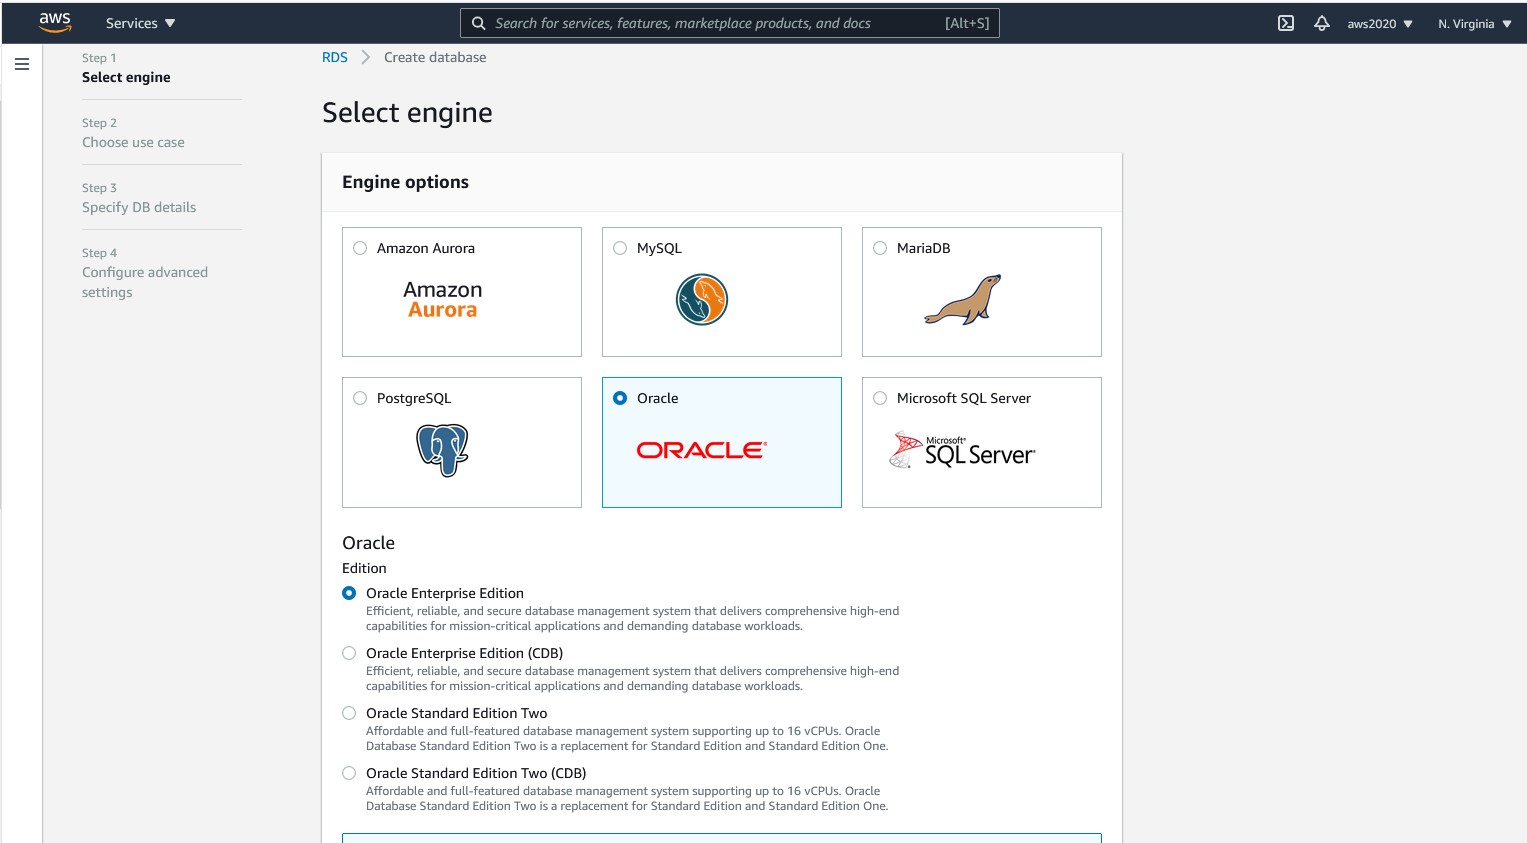Click the MariaDB seal logo
The height and width of the screenshot is (843, 1527).
(x=962, y=300)
